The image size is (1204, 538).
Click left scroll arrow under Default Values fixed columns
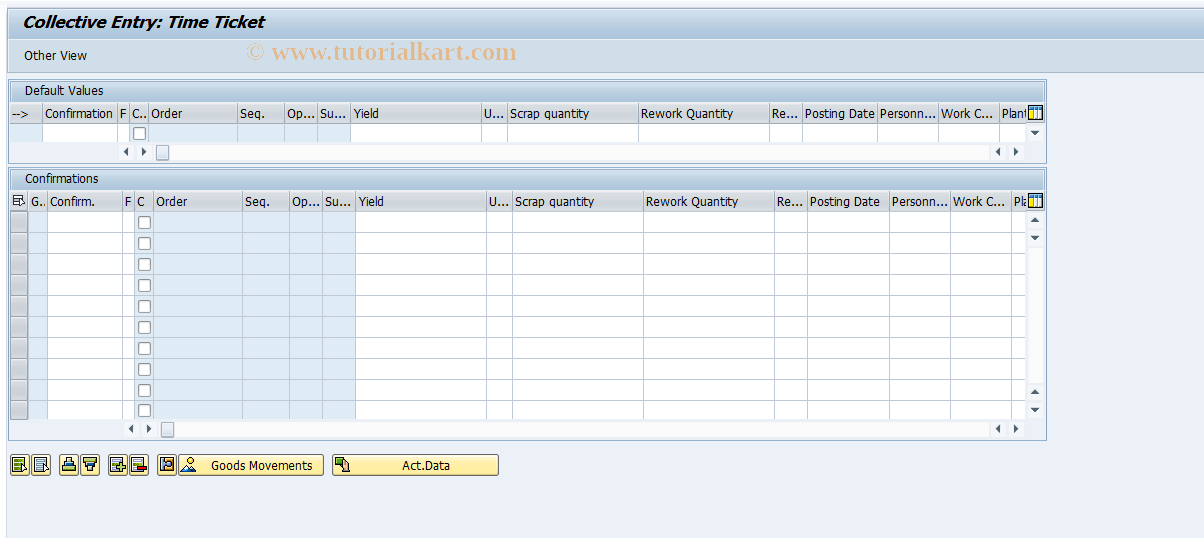click(x=127, y=152)
